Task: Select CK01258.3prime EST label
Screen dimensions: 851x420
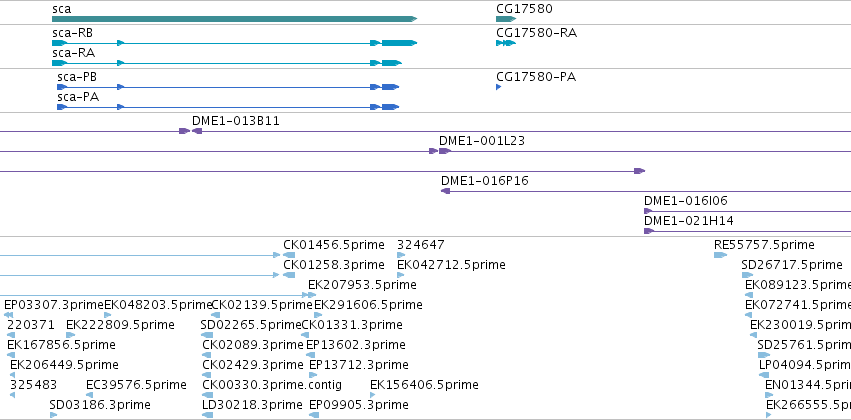Action: coord(334,265)
